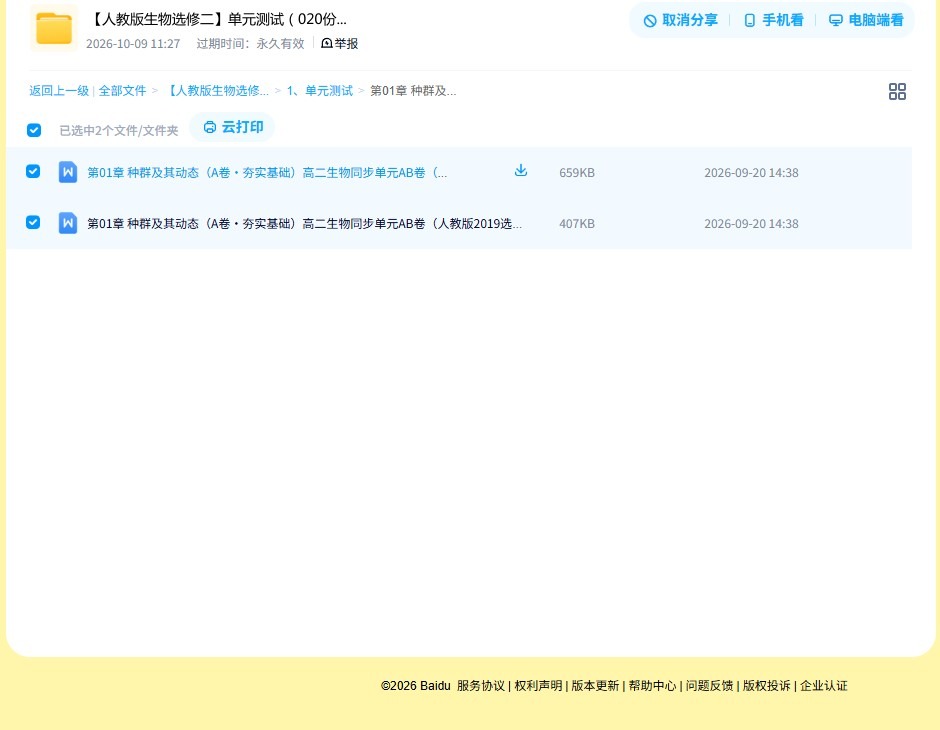The width and height of the screenshot is (940, 730).
Task: Click the 2026-09-20 14:38 date of the 407KB file
Action: (x=751, y=224)
